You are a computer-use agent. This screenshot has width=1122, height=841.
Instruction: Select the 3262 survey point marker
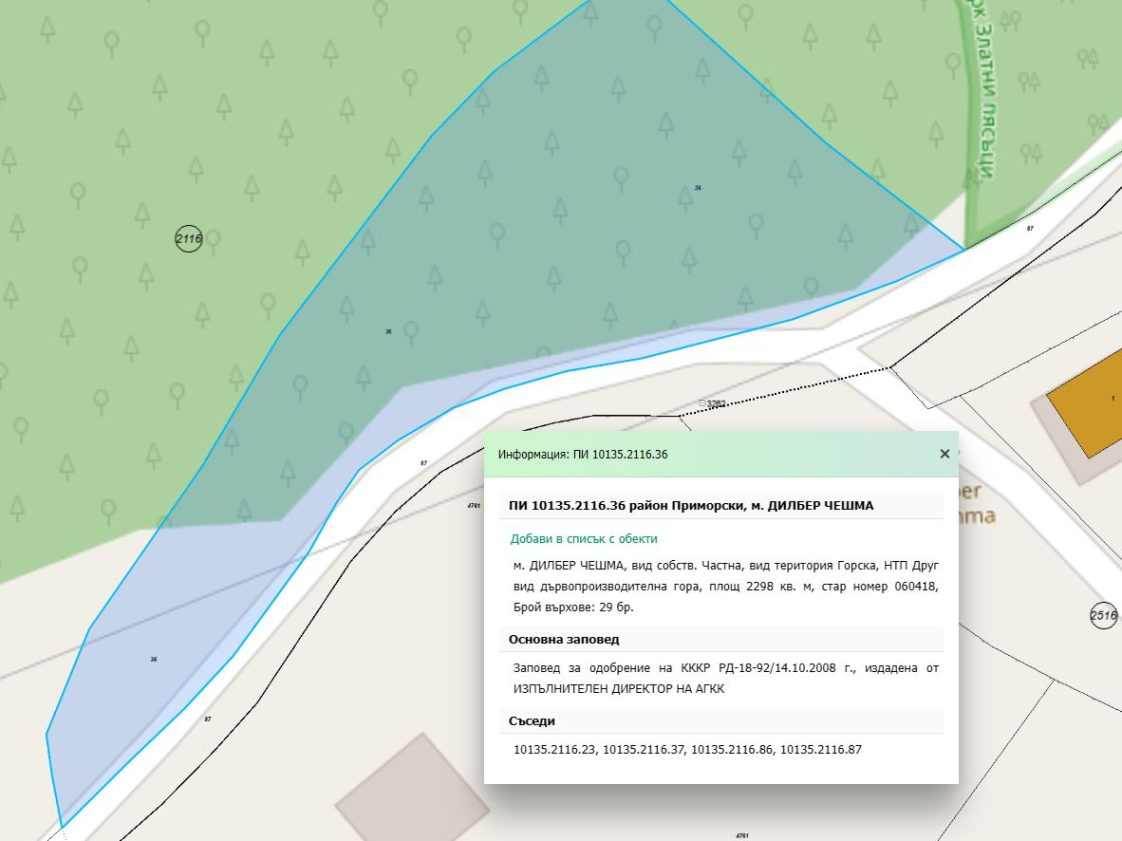714,404
